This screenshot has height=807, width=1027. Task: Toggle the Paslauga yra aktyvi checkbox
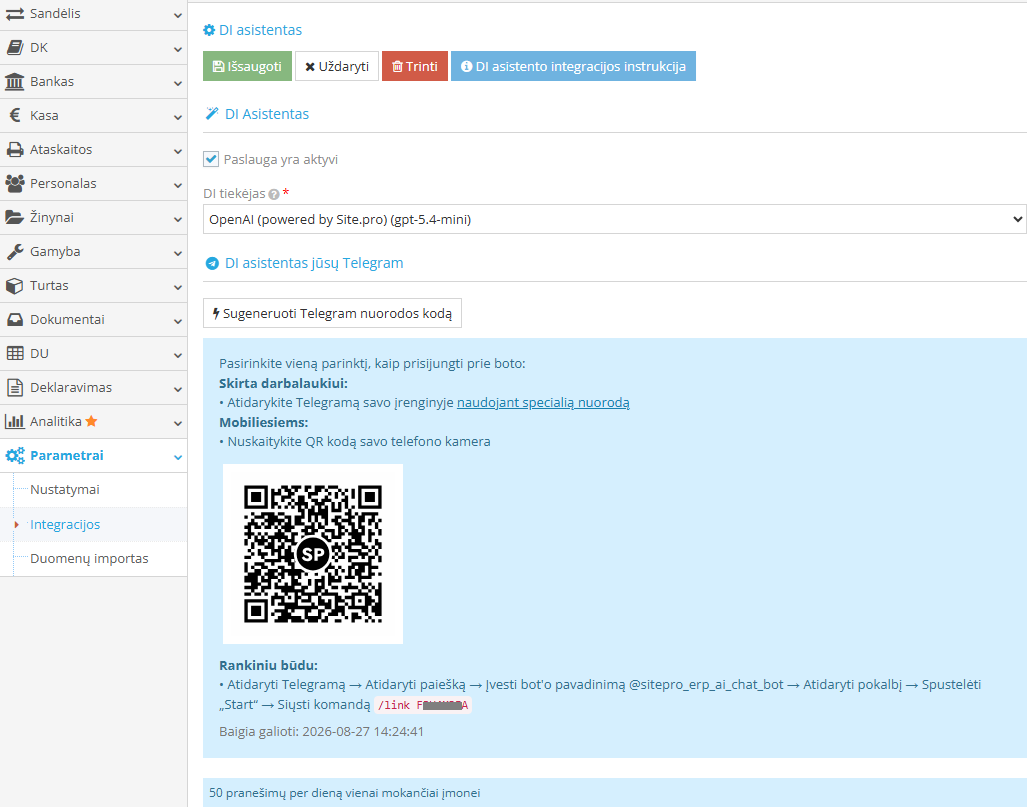(211, 159)
